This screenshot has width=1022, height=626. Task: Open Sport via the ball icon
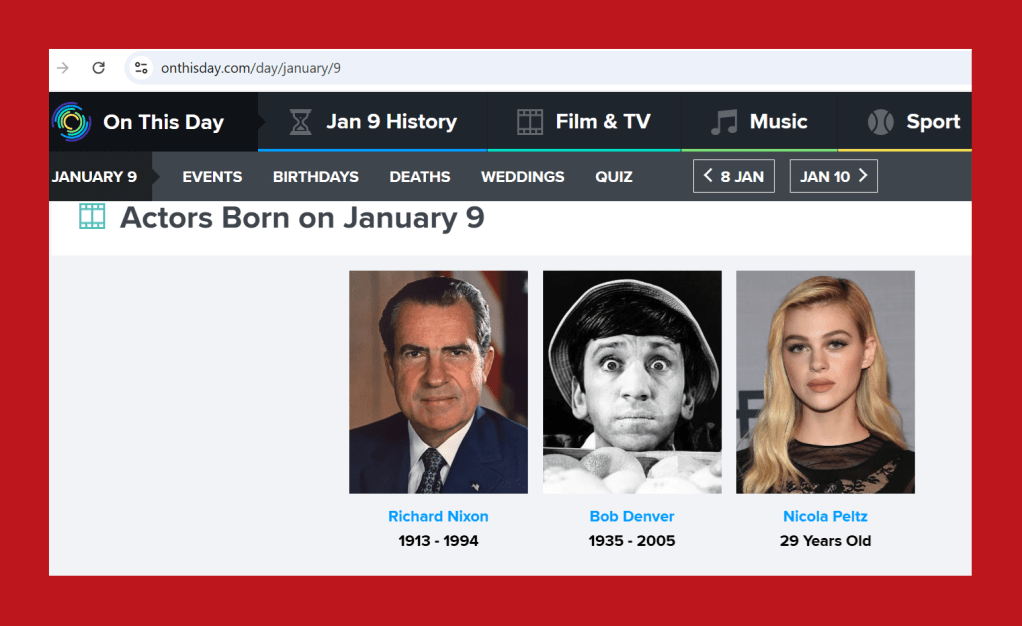pos(881,122)
